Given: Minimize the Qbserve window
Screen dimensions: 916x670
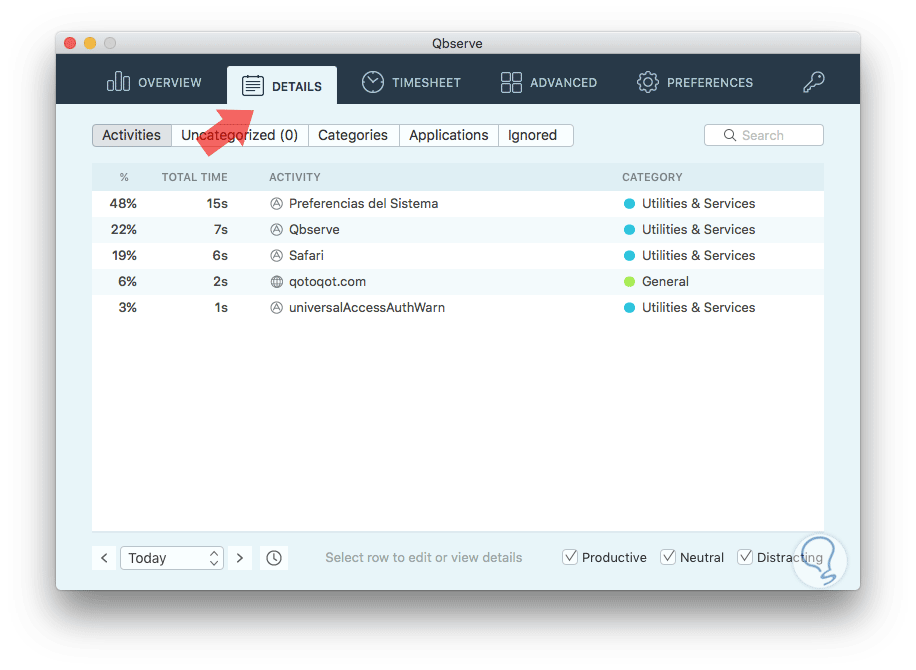Looking at the screenshot, I should (90, 43).
